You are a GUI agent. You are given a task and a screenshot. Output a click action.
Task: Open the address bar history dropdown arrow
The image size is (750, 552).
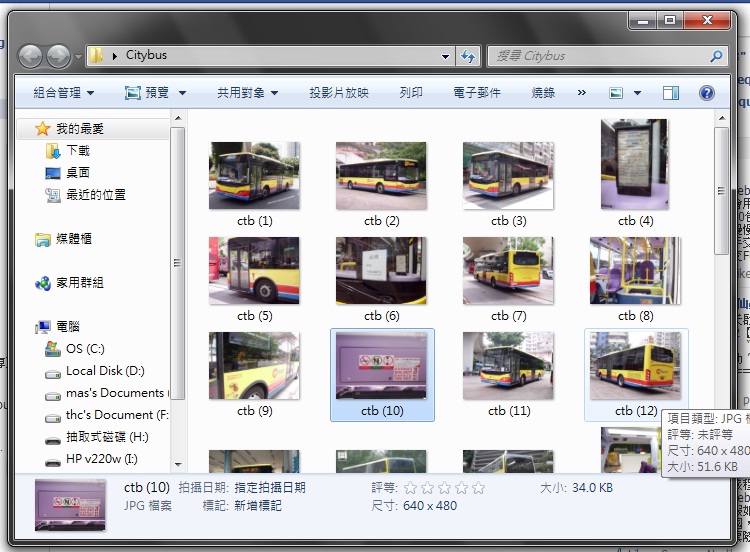pos(445,56)
